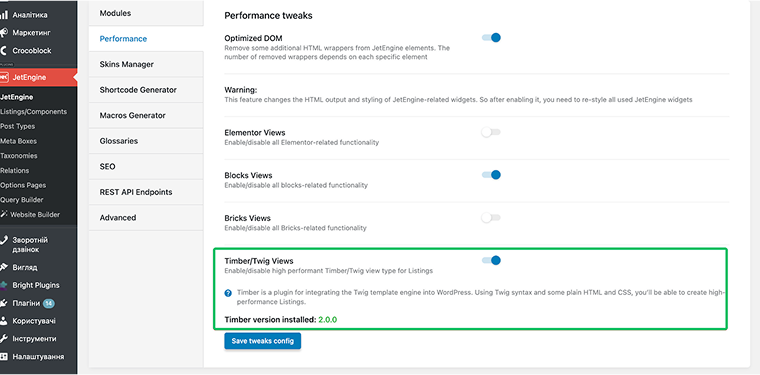Image resolution: width=760 pixels, height=375 pixels.
Task: Click the JetEngine logo icon
Action: [x=4, y=77]
